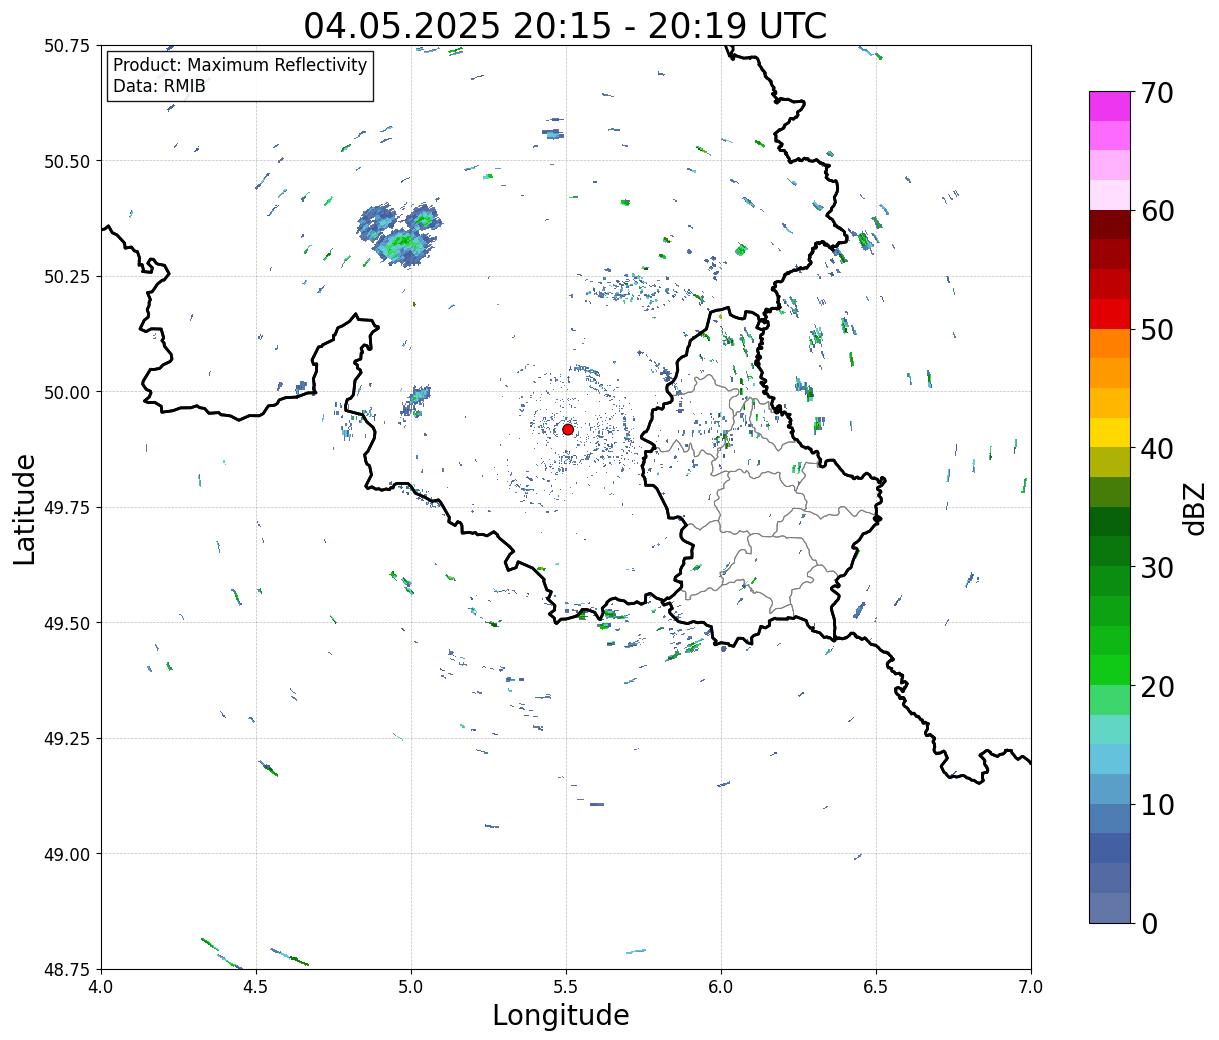Click the yellow swatch just above 40
This screenshot has height=1040, width=1219.
(1110, 433)
